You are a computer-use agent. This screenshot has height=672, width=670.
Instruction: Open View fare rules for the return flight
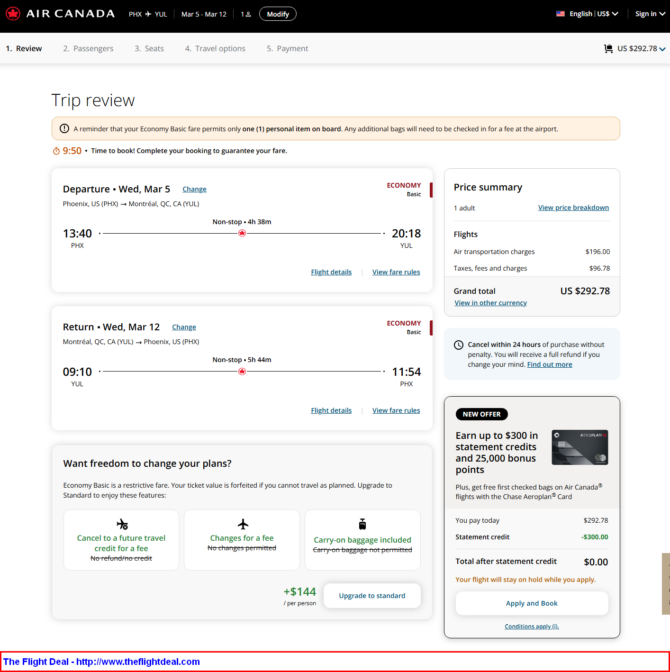pos(396,411)
